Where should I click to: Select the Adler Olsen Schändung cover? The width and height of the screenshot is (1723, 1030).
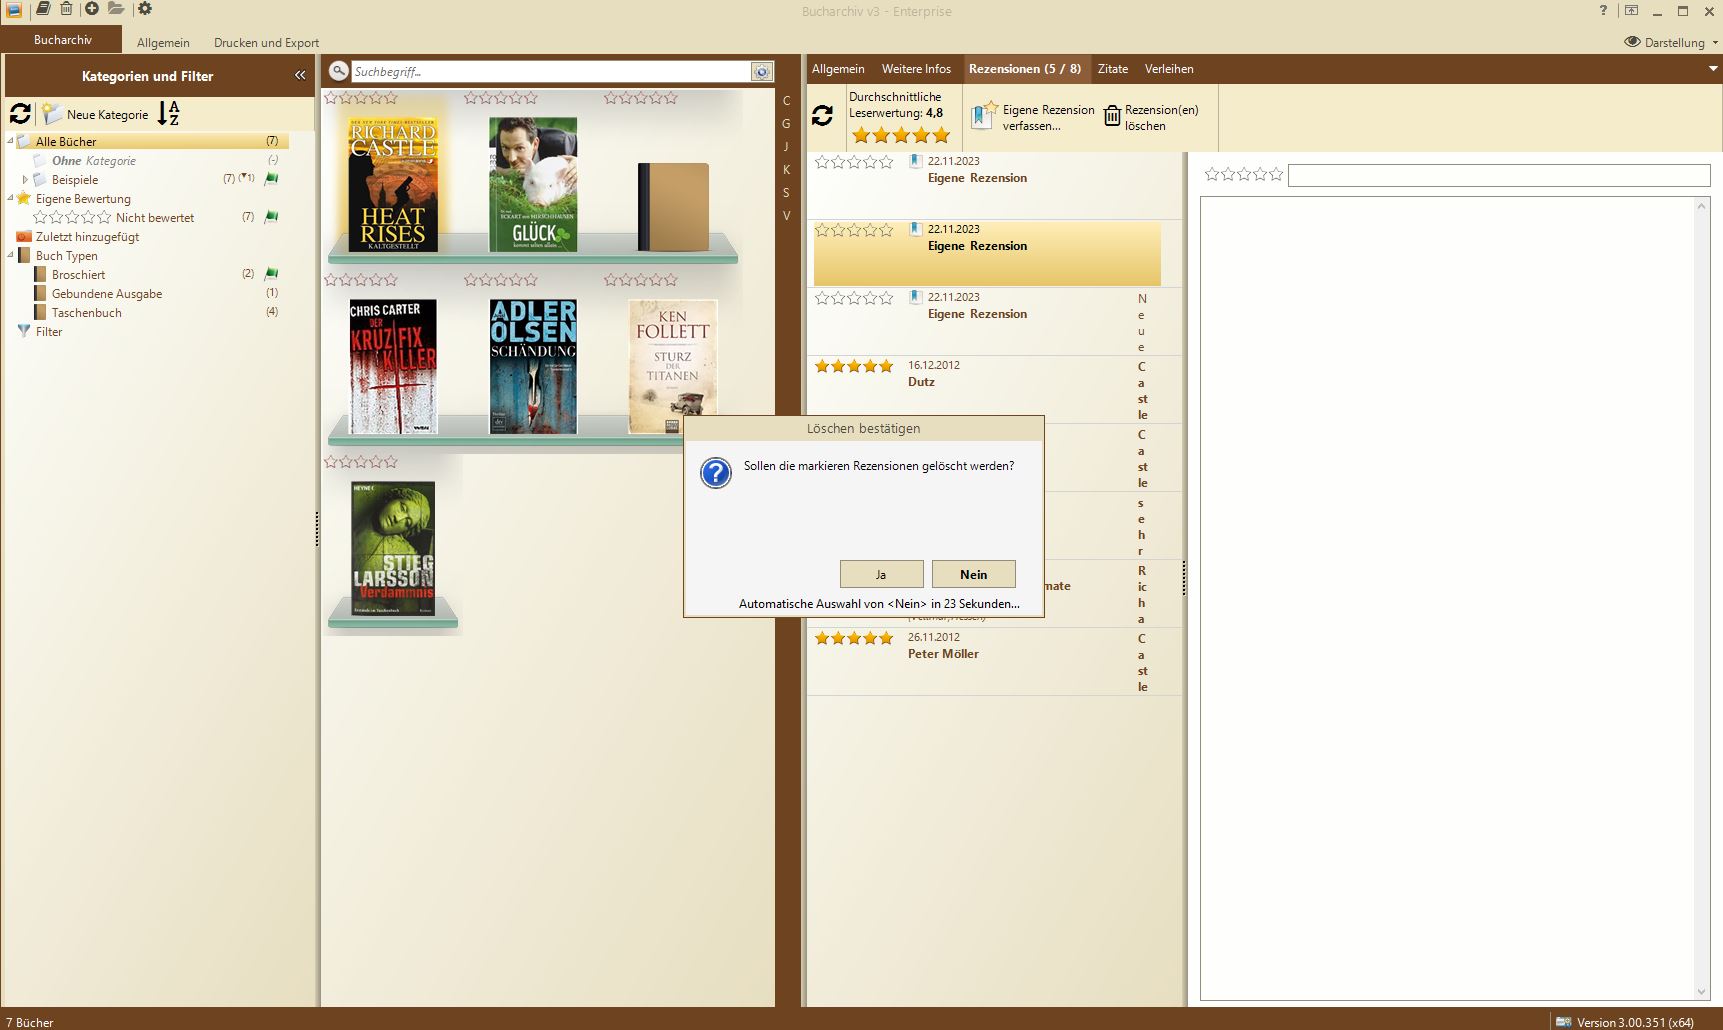click(x=533, y=366)
